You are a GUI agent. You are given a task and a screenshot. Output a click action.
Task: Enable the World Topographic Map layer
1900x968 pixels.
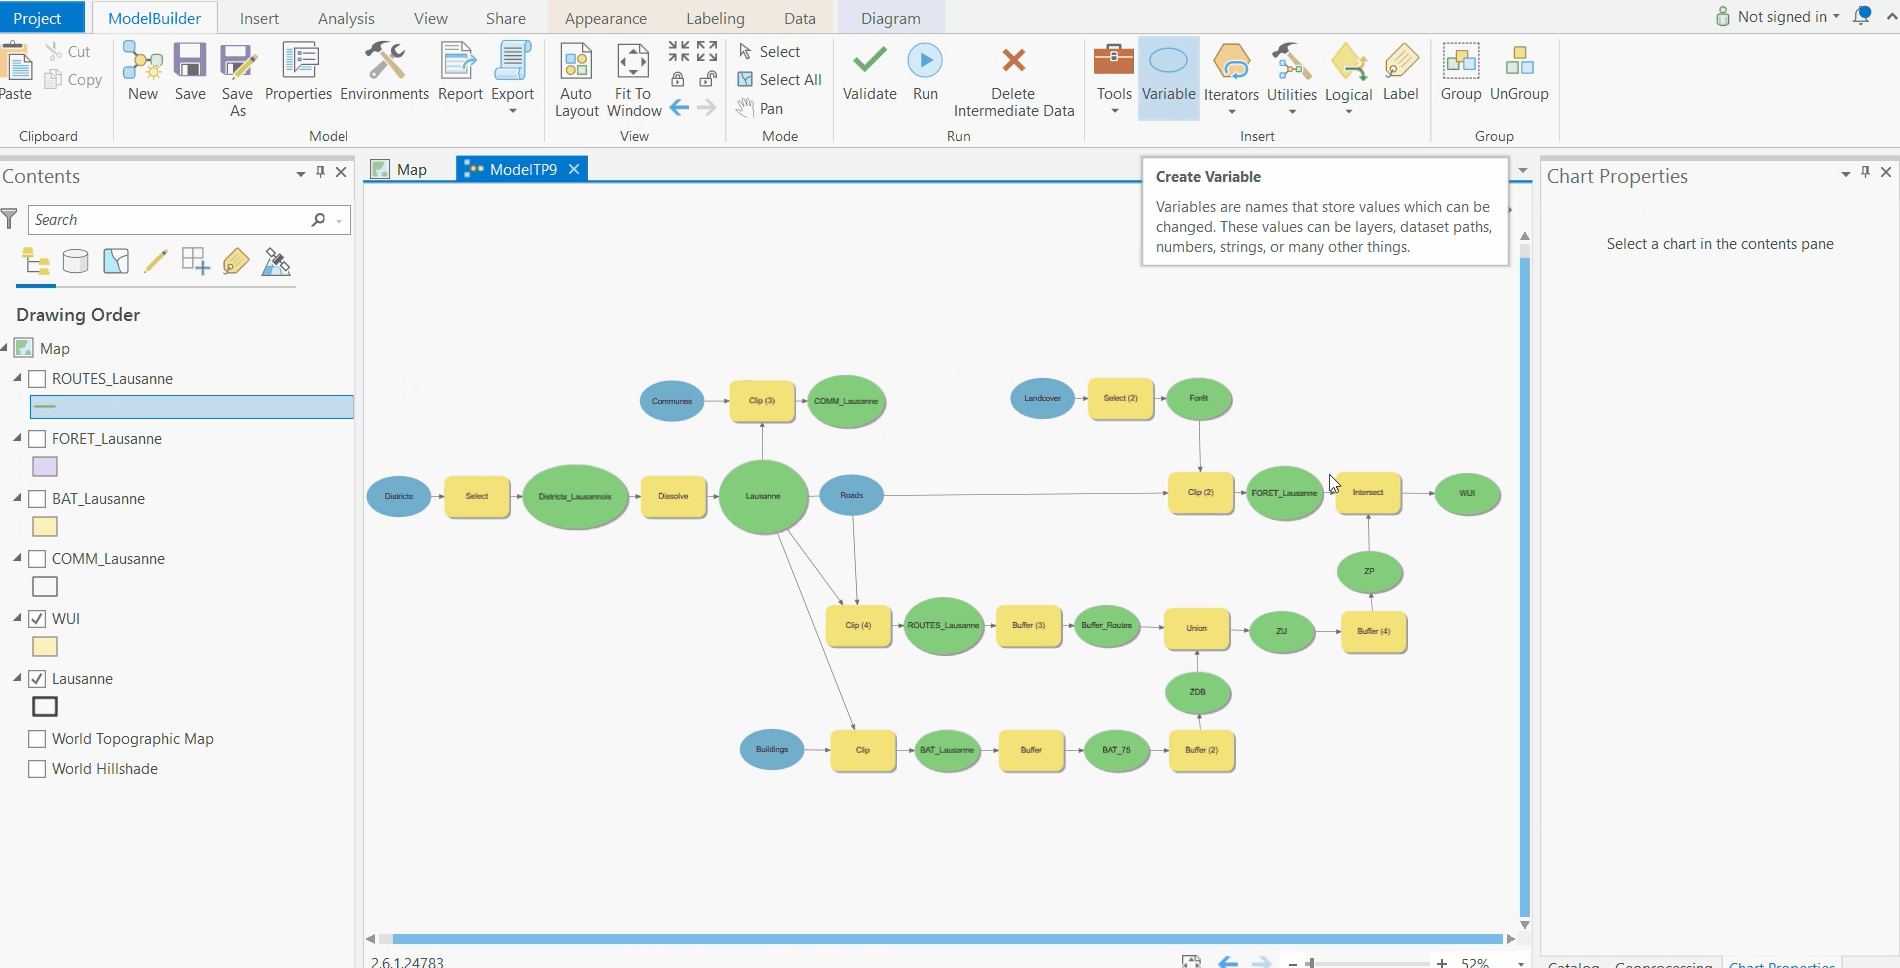click(x=38, y=739)
